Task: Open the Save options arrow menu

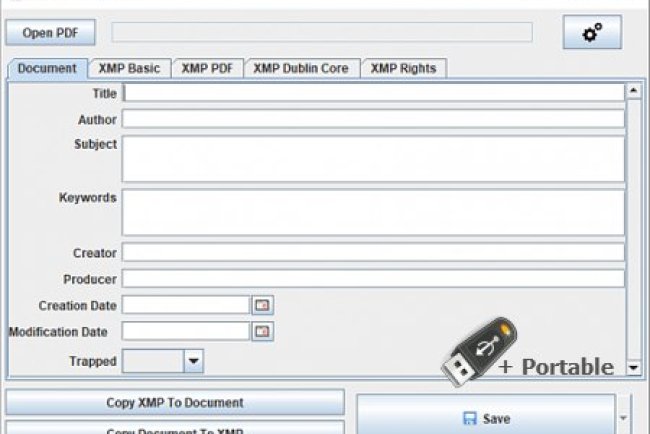Action: pyautogui.click(x=625, y=418)
